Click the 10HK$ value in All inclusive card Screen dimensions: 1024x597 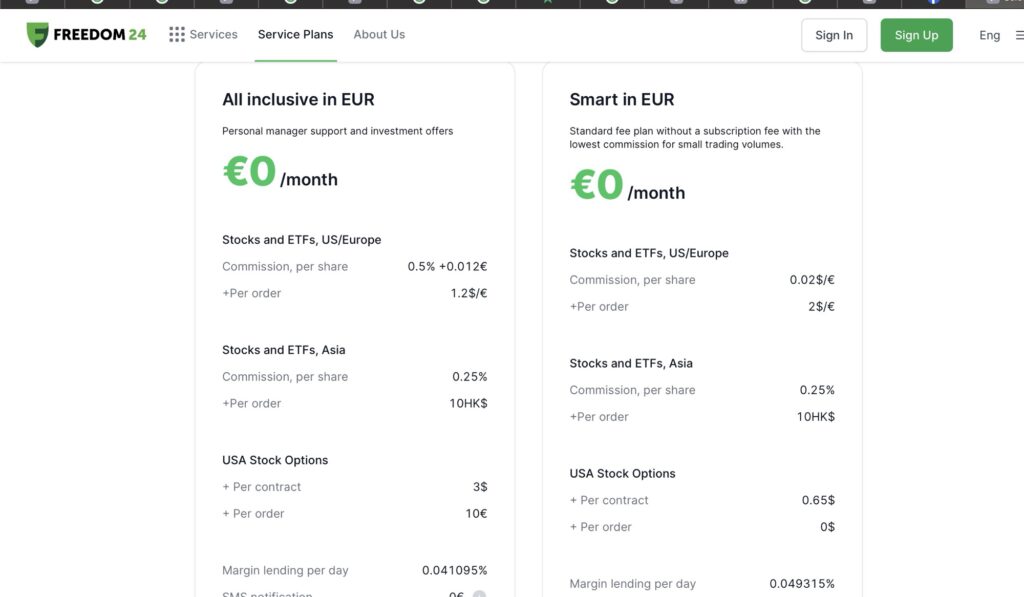tap(468, 404)
